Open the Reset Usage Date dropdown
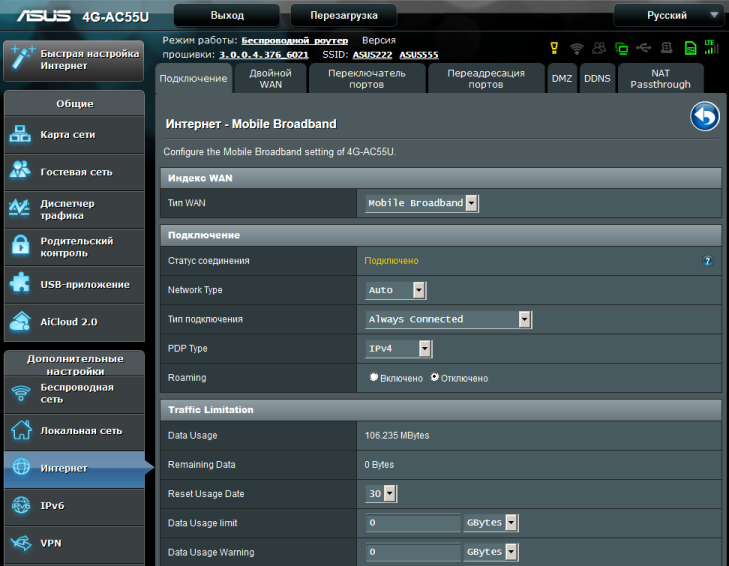Viewport: 729px width, 566px height. tap(381, 493)
